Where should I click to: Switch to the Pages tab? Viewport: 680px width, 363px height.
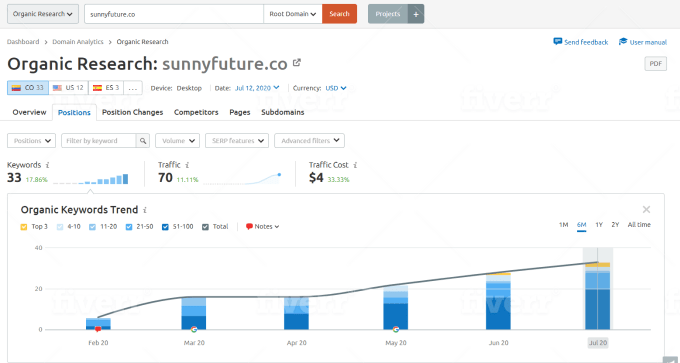tap(240, 112)
